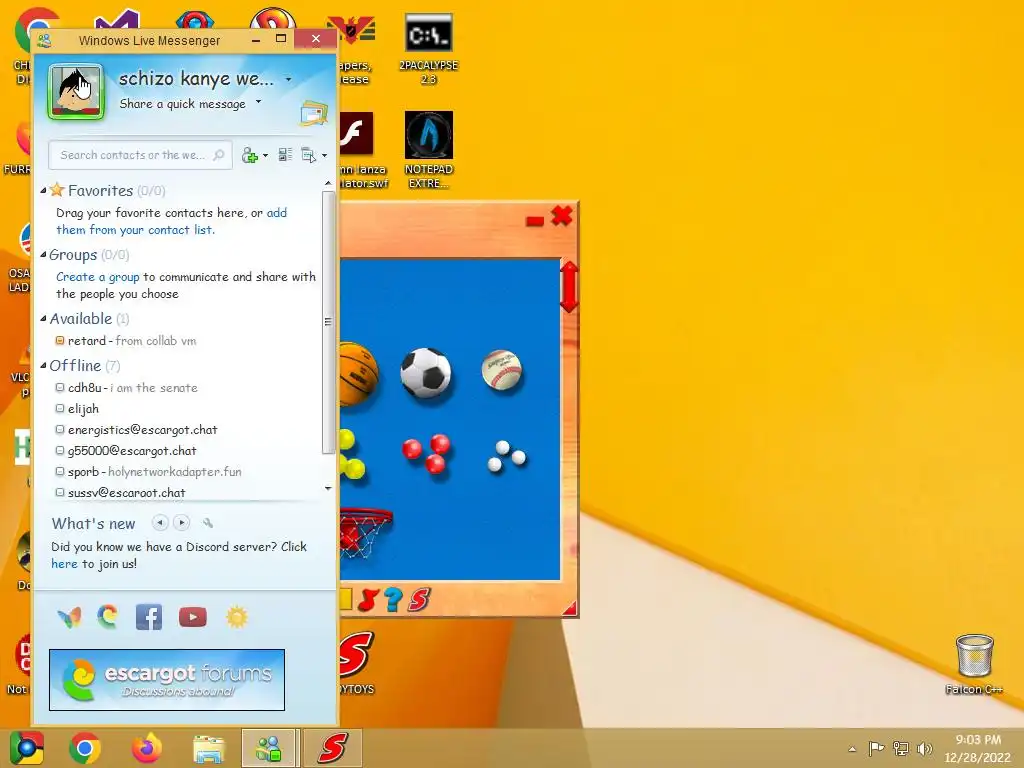1024x768 pixels.
Task: Collapse the Available section
Action: point(43,319)
